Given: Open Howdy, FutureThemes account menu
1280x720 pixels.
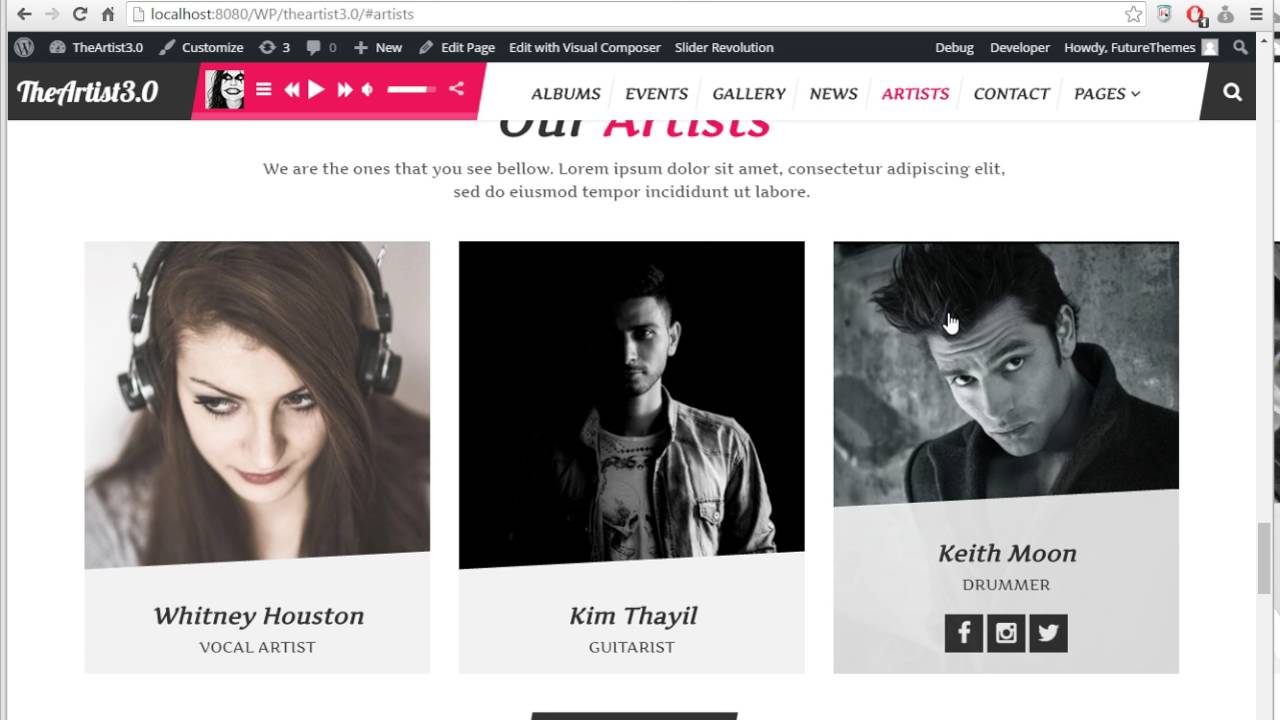Looking at the screenshot, I should click(x=1141, y=47).
